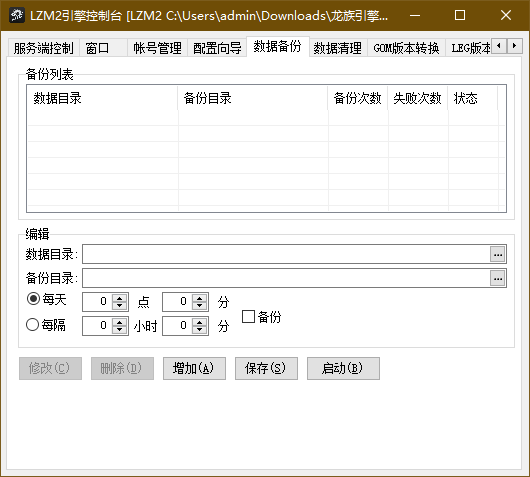Image resolution: width=530 pixels, height=477 pixels.
Task: Click the LZM2 app icon in title bar
Action: click(17, 15)
